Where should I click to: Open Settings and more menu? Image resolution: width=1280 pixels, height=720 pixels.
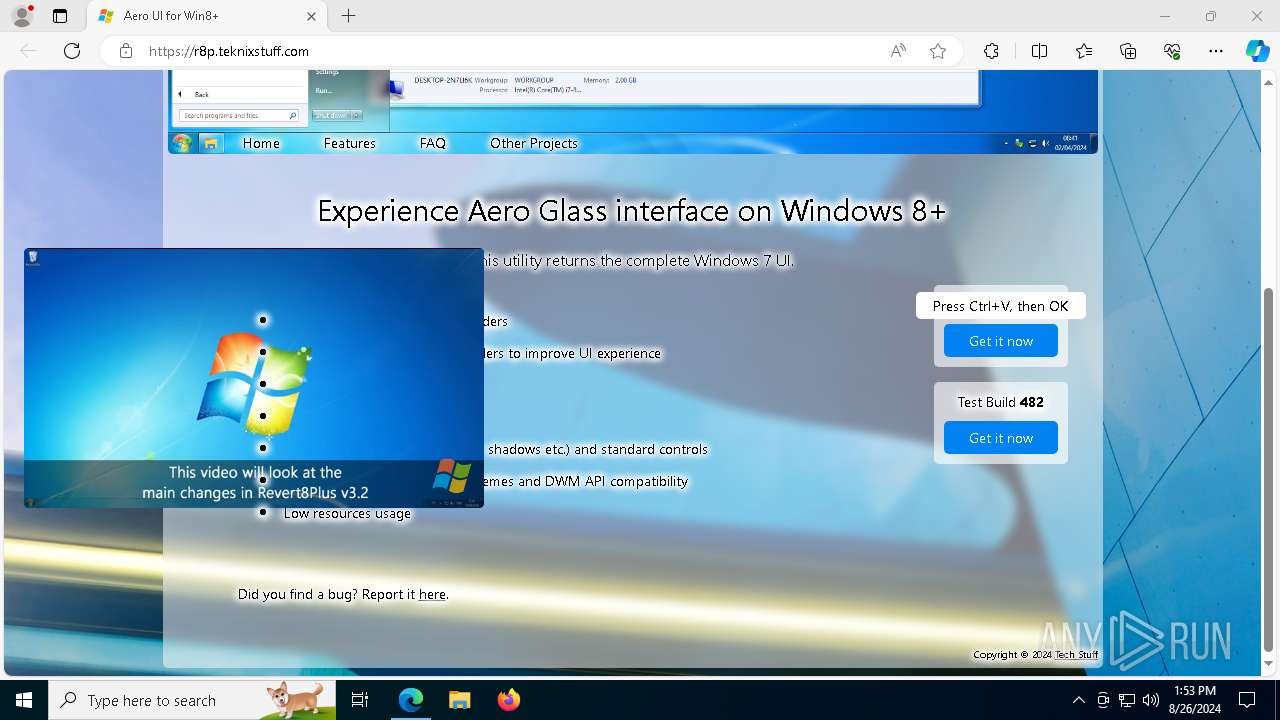click(1216, 51)
